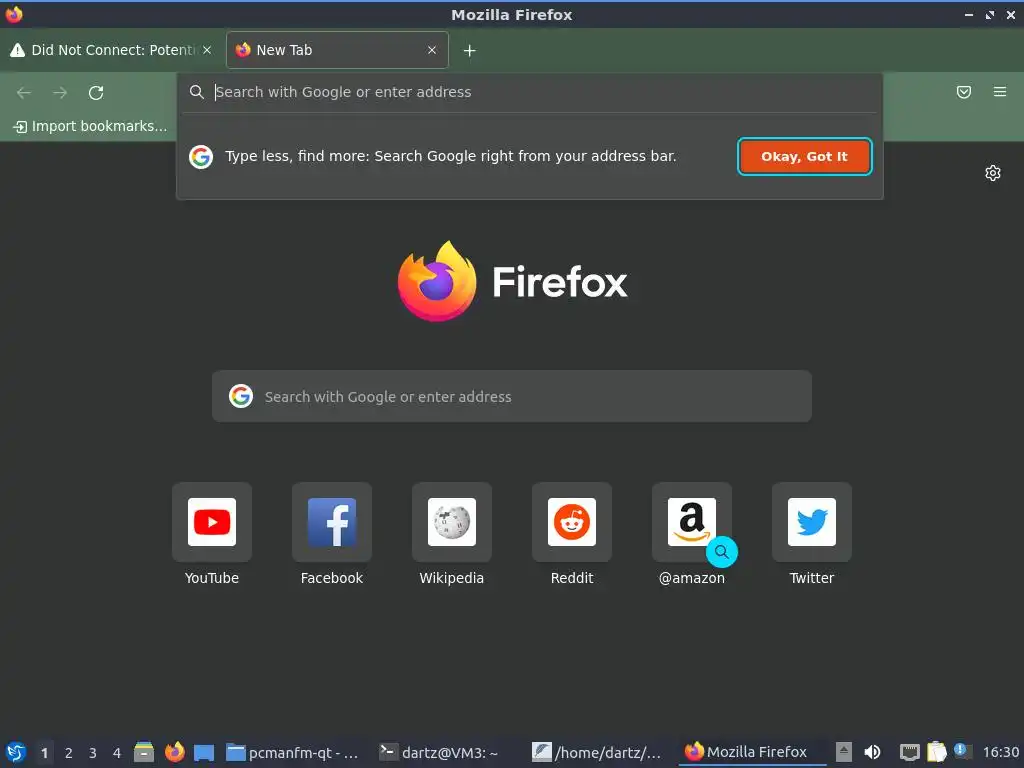Click the back navigation arrow
This screenshot has width=1024, height=768.
24,93
